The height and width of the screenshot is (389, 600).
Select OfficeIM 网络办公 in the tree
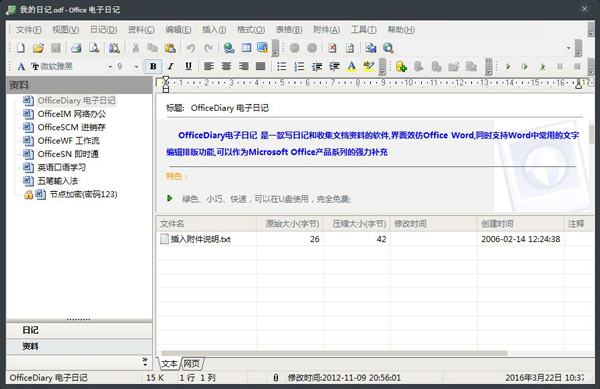coord(72,114)
